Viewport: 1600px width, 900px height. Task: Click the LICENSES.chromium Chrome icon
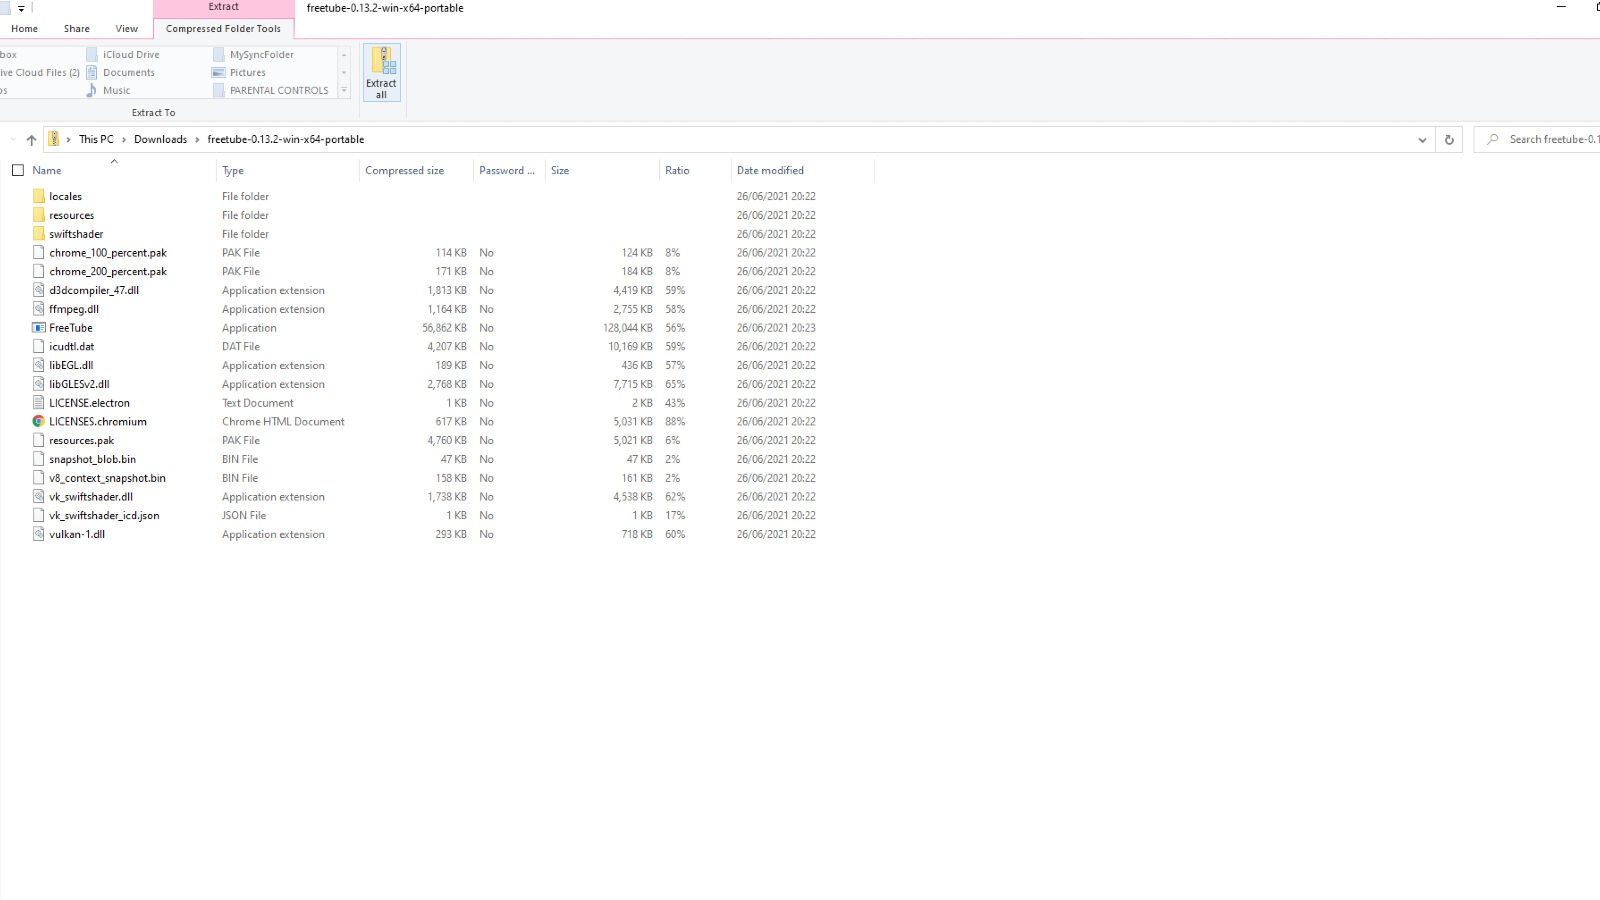point(39,422)
